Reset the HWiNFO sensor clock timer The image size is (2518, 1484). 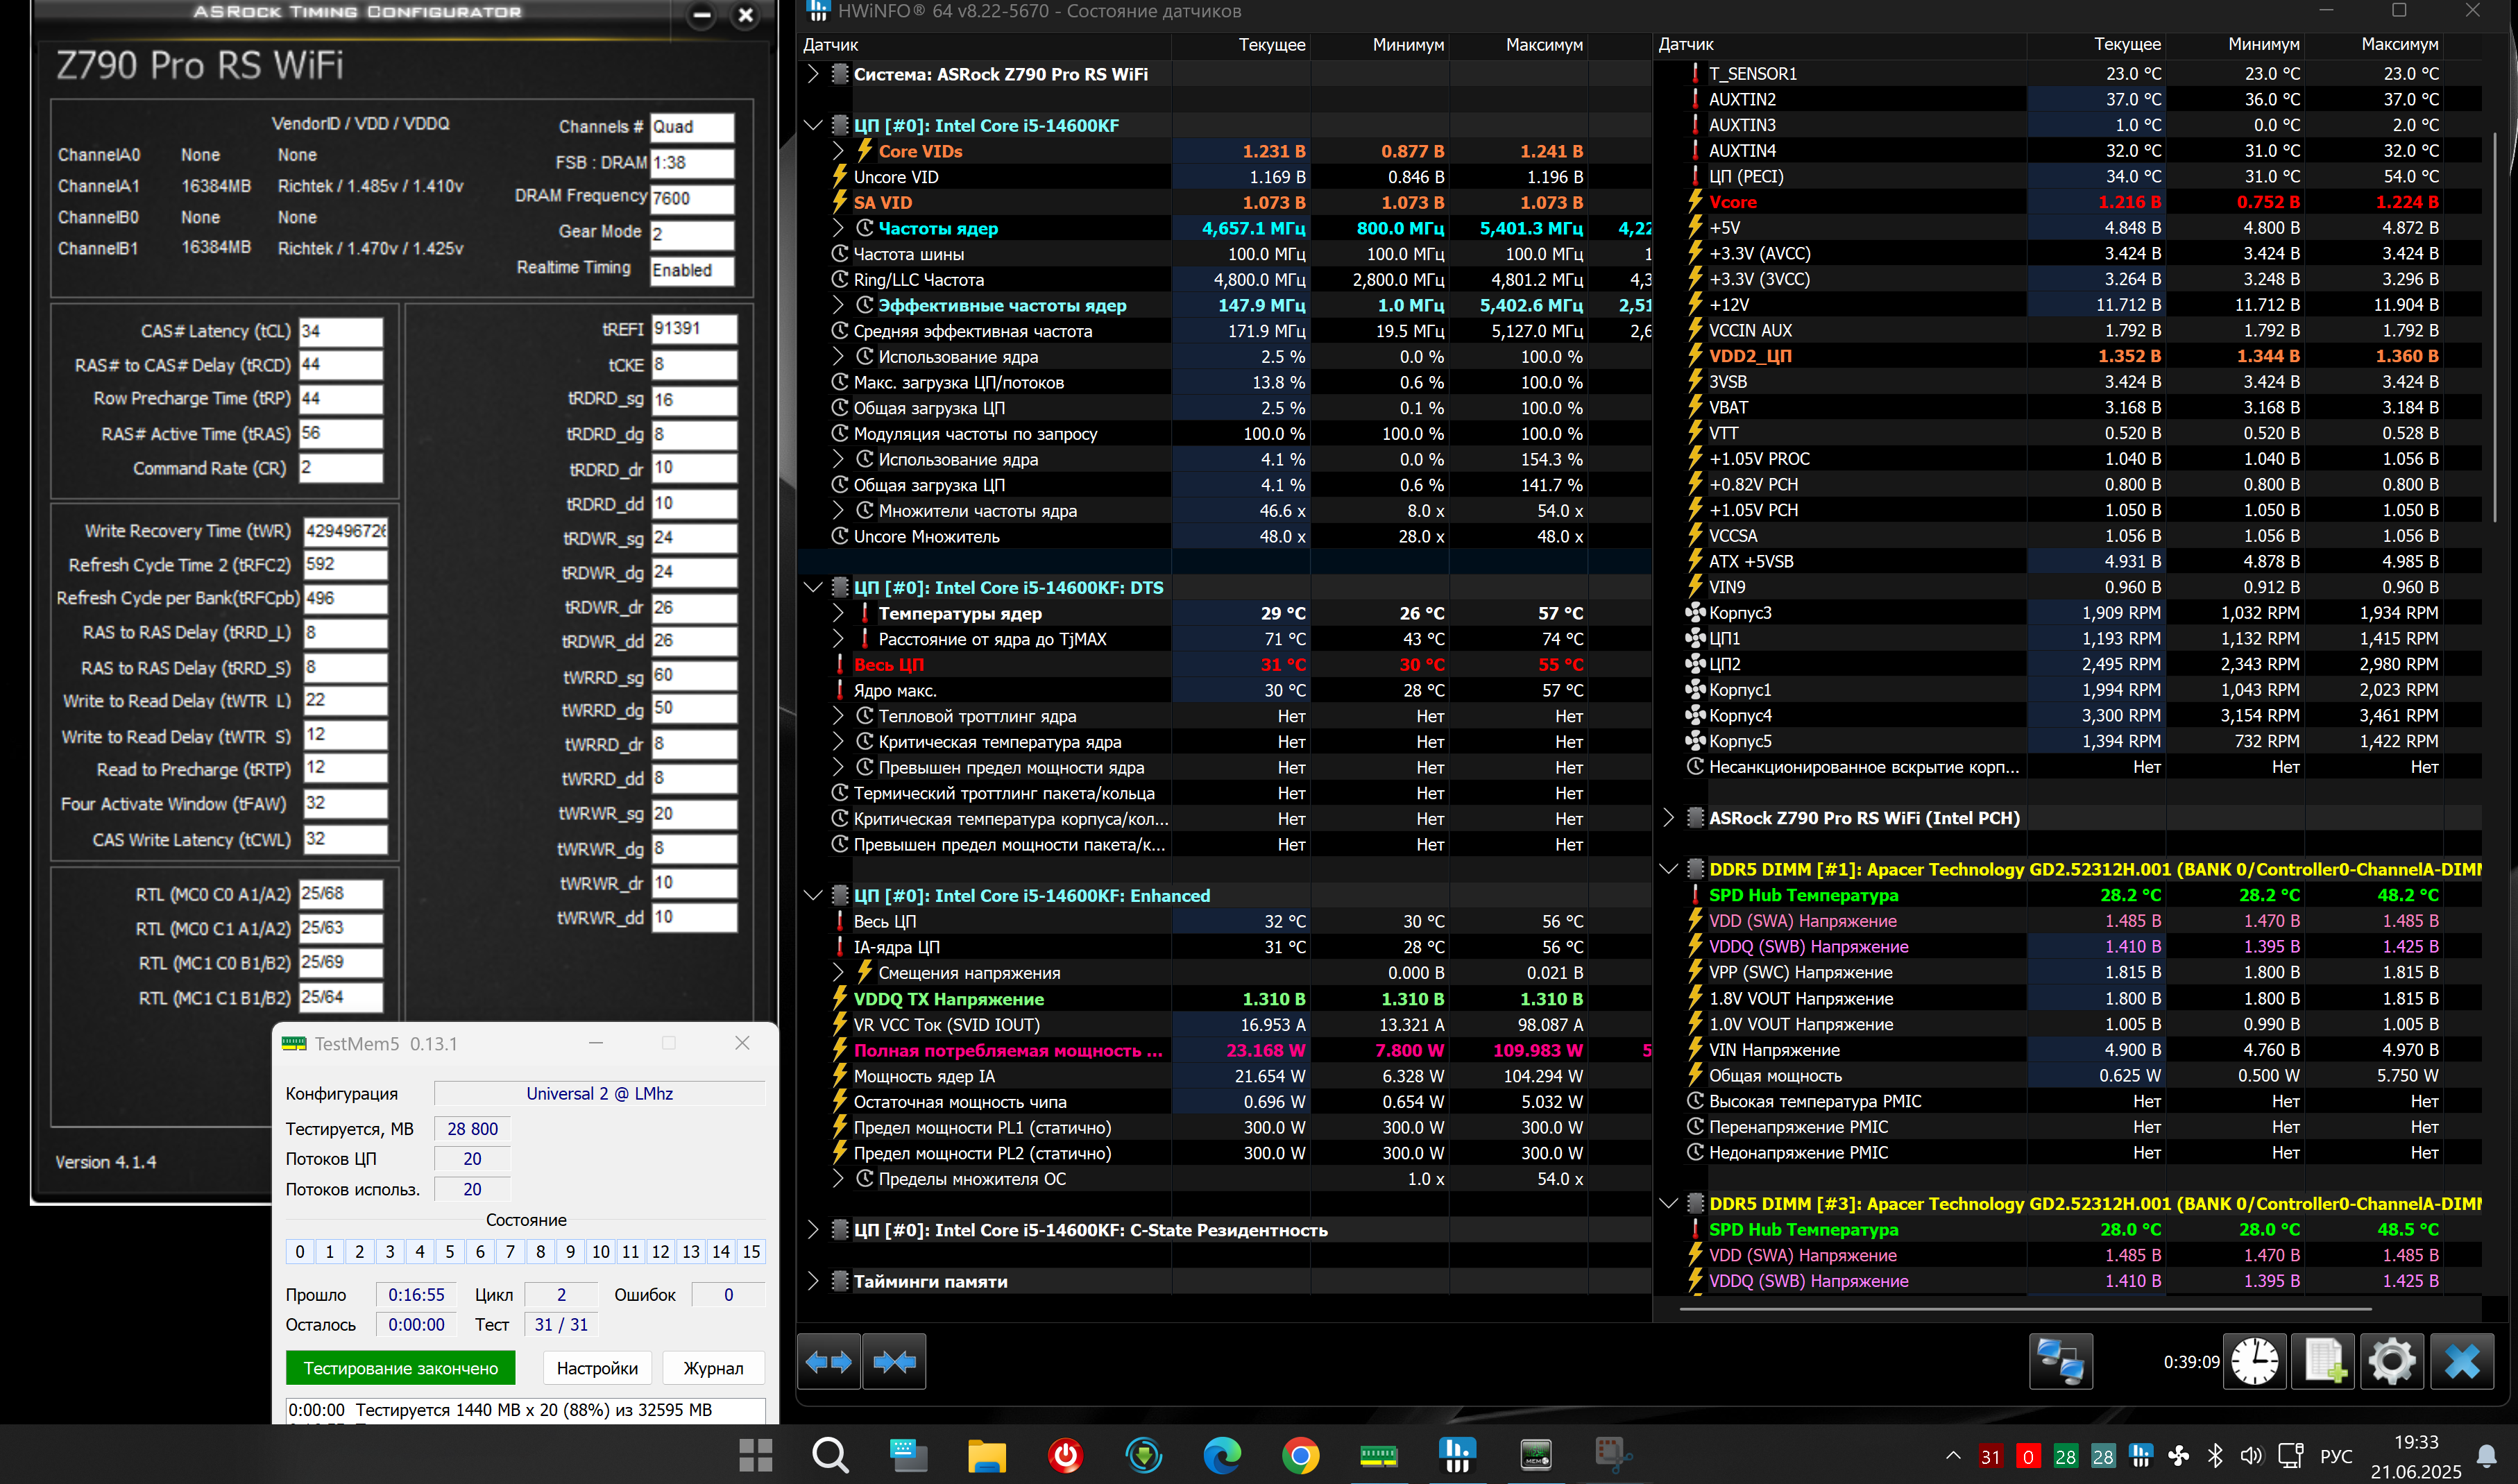point(2255,1361)
